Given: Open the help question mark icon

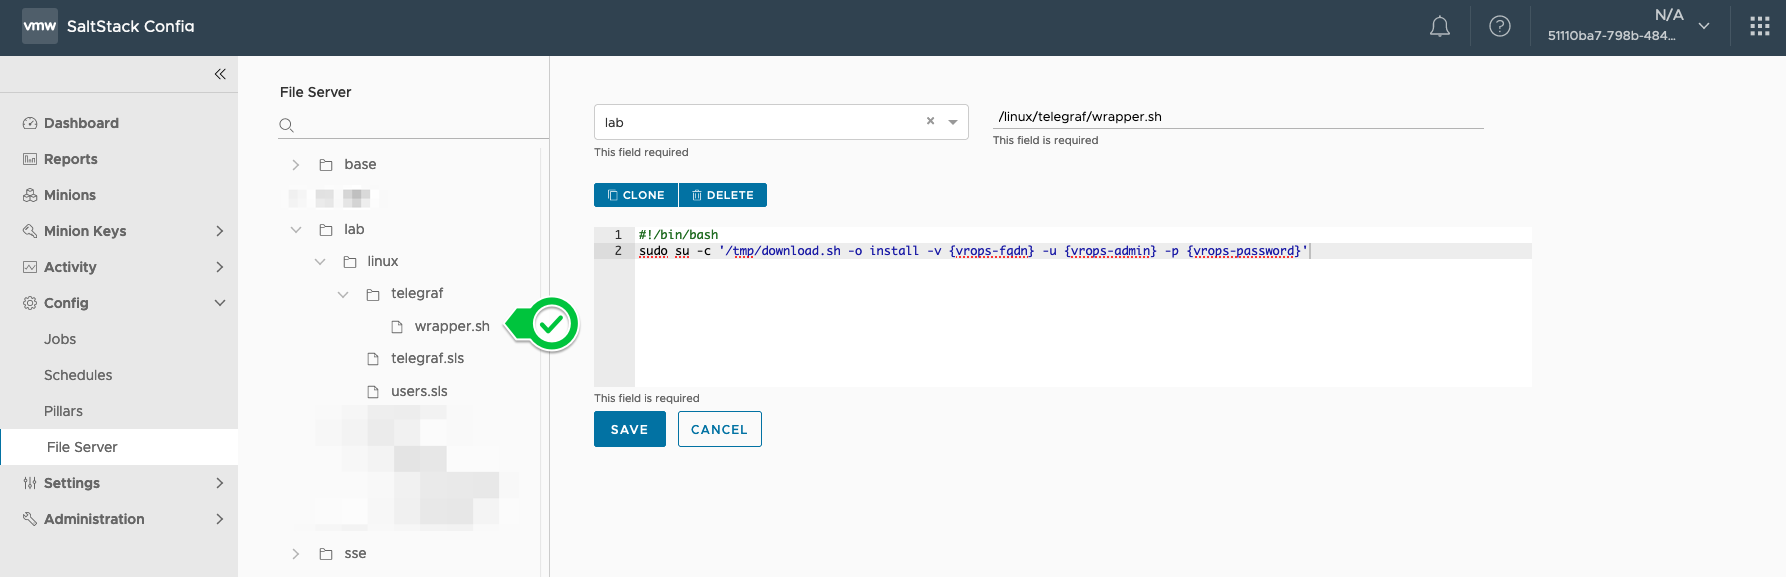Looking at the screenshot, I should coord(1500,27).
